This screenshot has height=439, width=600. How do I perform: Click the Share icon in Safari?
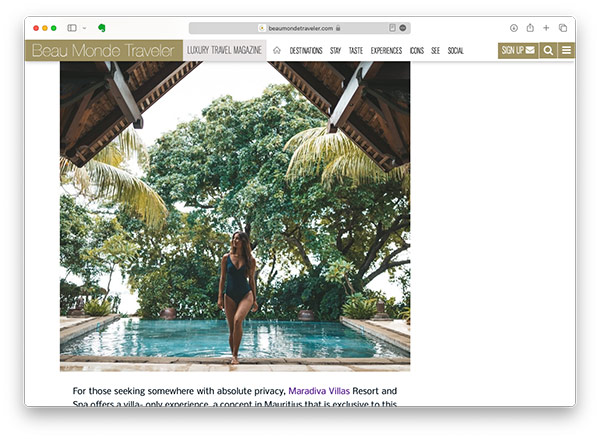[530, 28]
